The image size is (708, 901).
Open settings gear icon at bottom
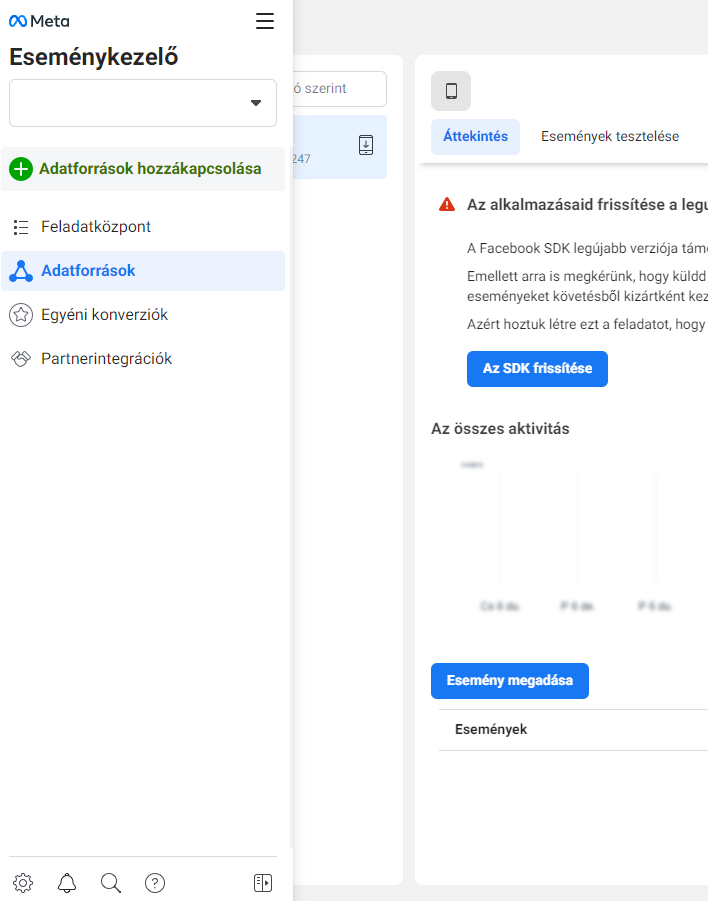pos(23,883)
